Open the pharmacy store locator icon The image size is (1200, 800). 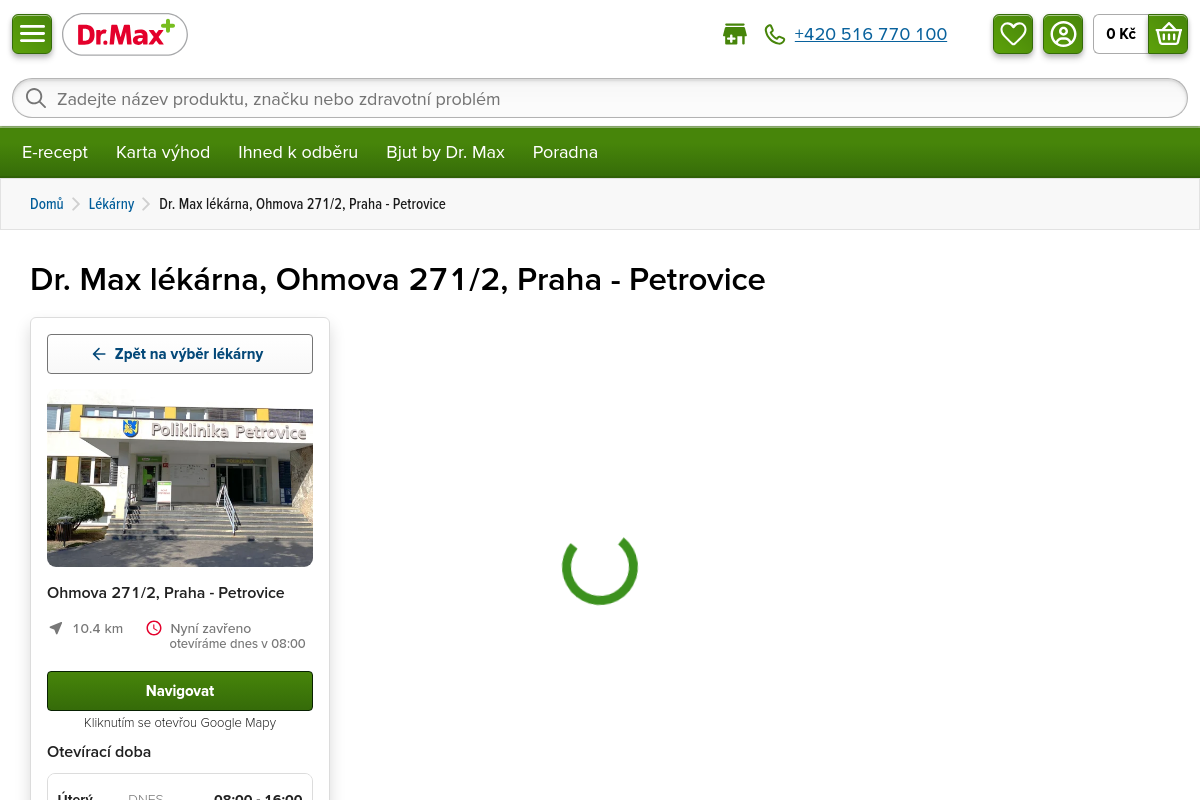[735, 34]
